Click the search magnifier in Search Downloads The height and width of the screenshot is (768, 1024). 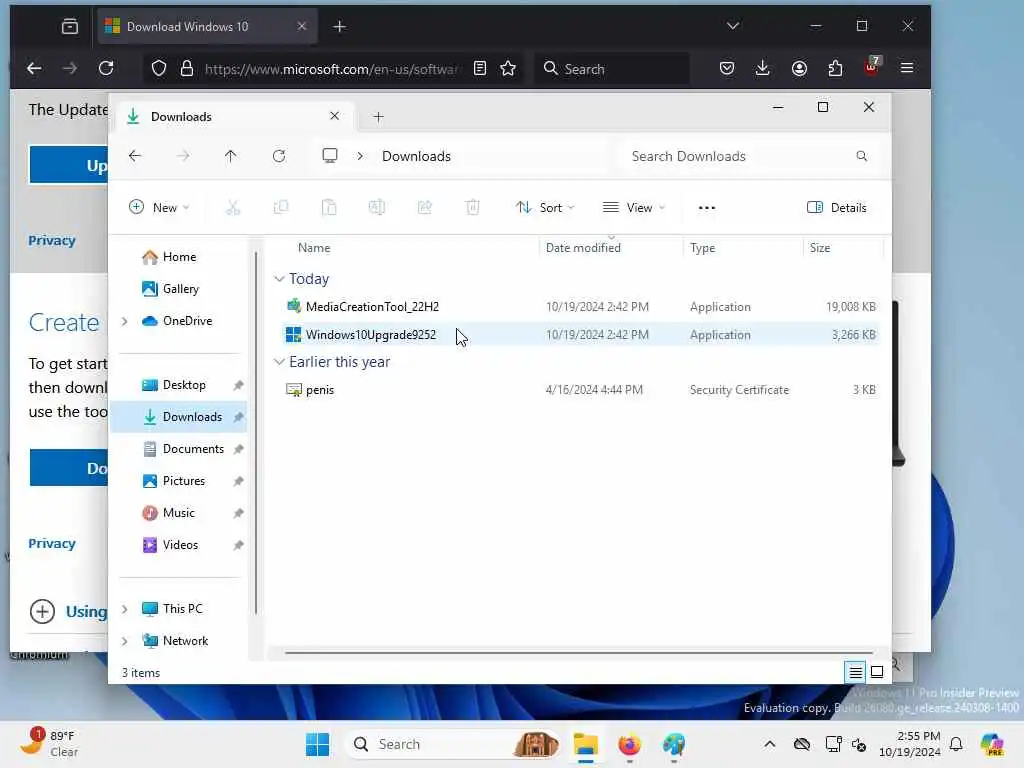pyautogui.click(x=861, y=156)
